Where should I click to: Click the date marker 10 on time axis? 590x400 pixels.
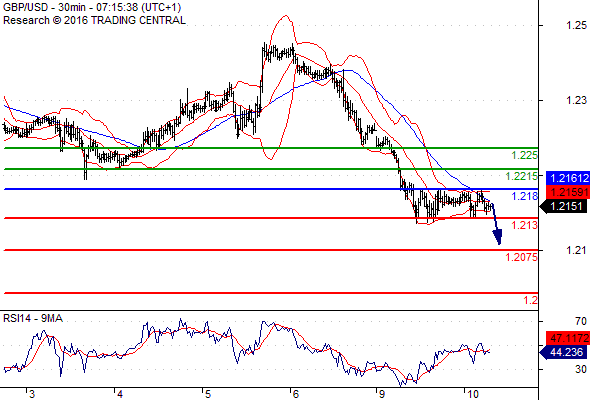(473, 394)
